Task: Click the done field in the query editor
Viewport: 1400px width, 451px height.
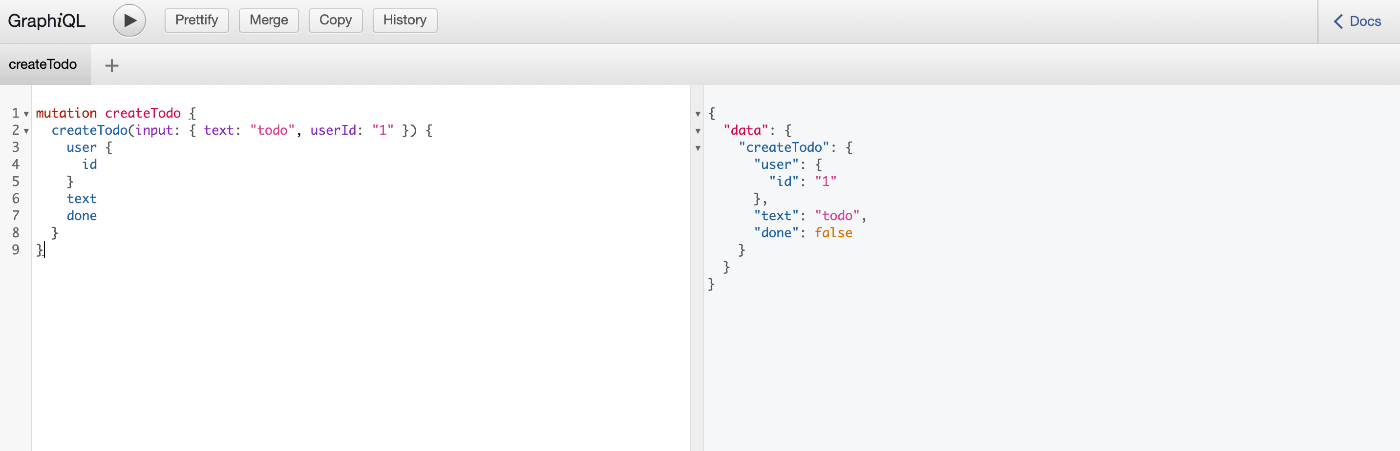Action: click(x=82, y=215)
